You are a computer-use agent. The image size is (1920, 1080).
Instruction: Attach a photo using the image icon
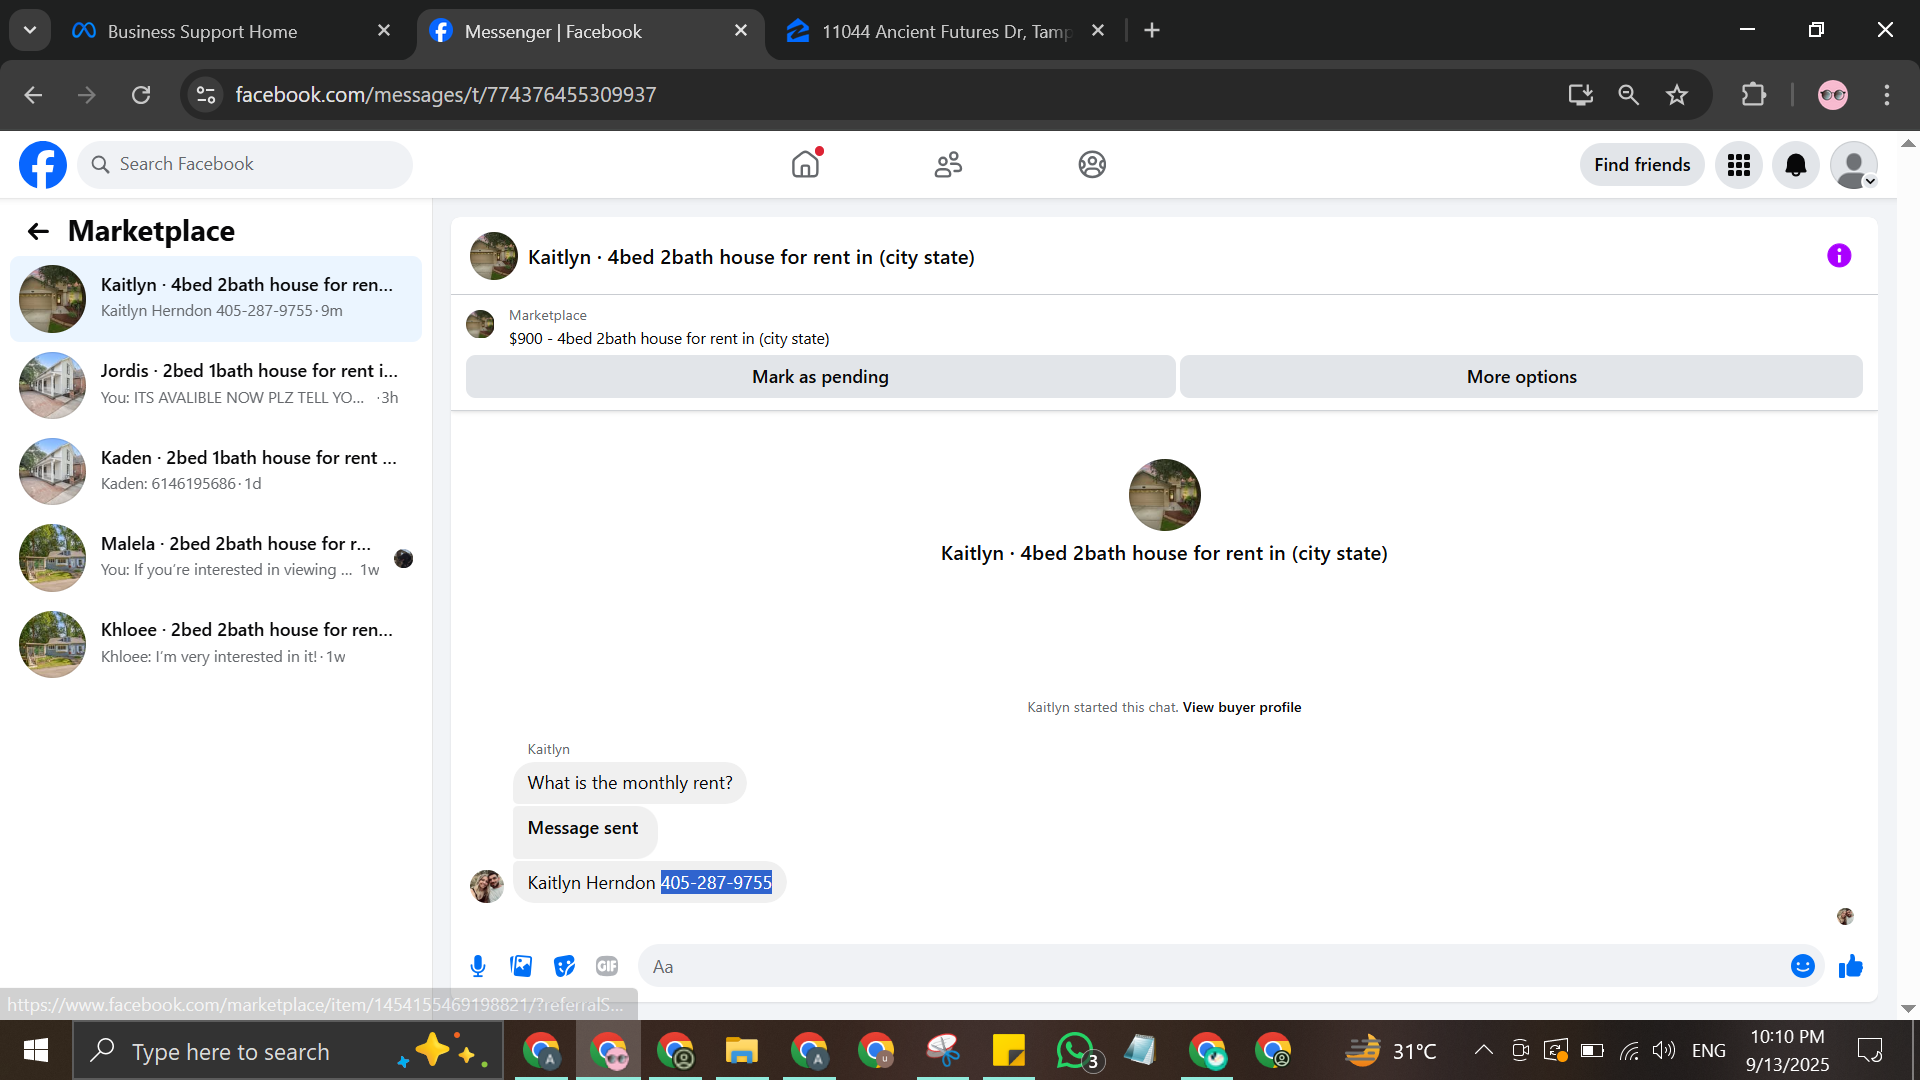pyautogui.click(x=521, y=966)
